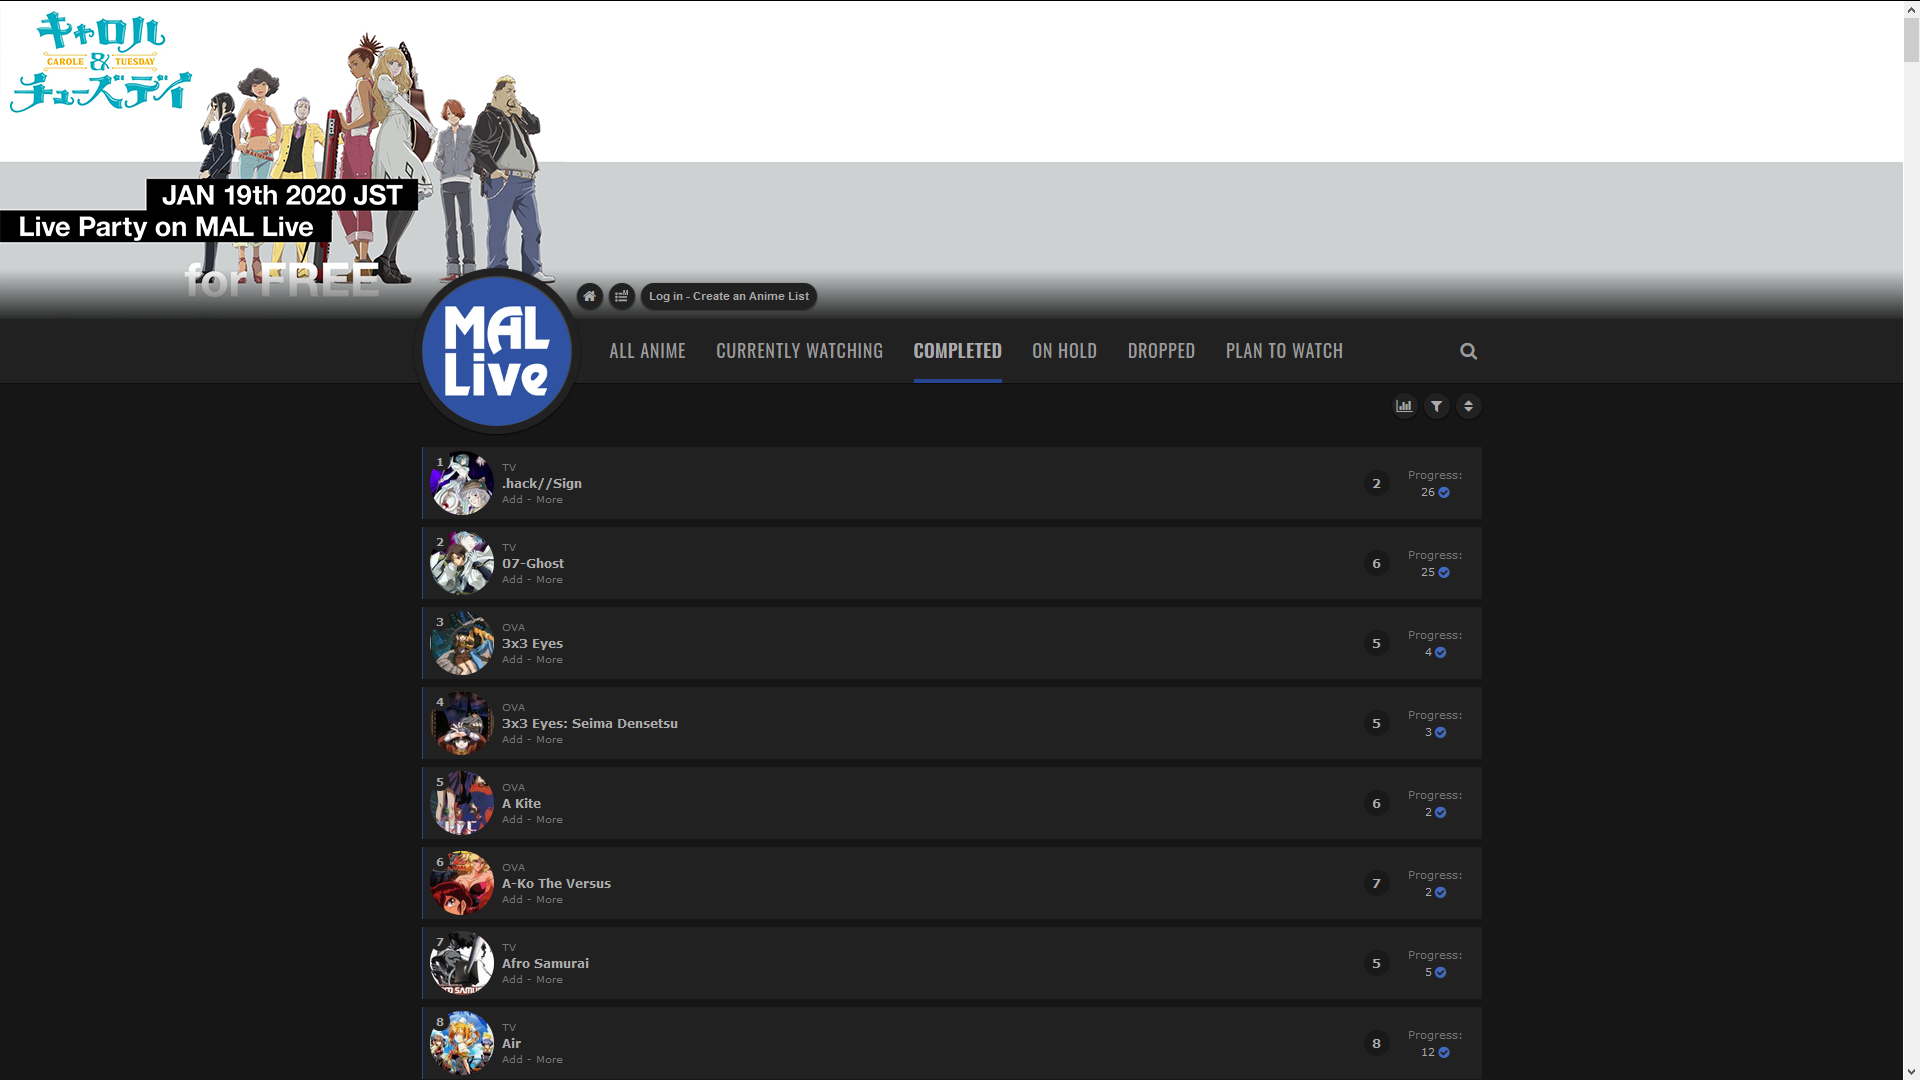Switch to the Plan to Watch tab
Viewport: 1920px width, 1080px height.
pyautogui.click(x=1284, y=351)
